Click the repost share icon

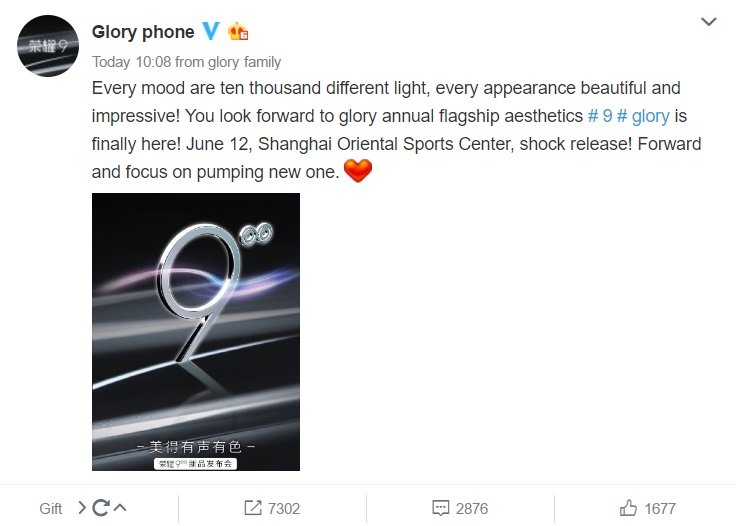point(253,508)
